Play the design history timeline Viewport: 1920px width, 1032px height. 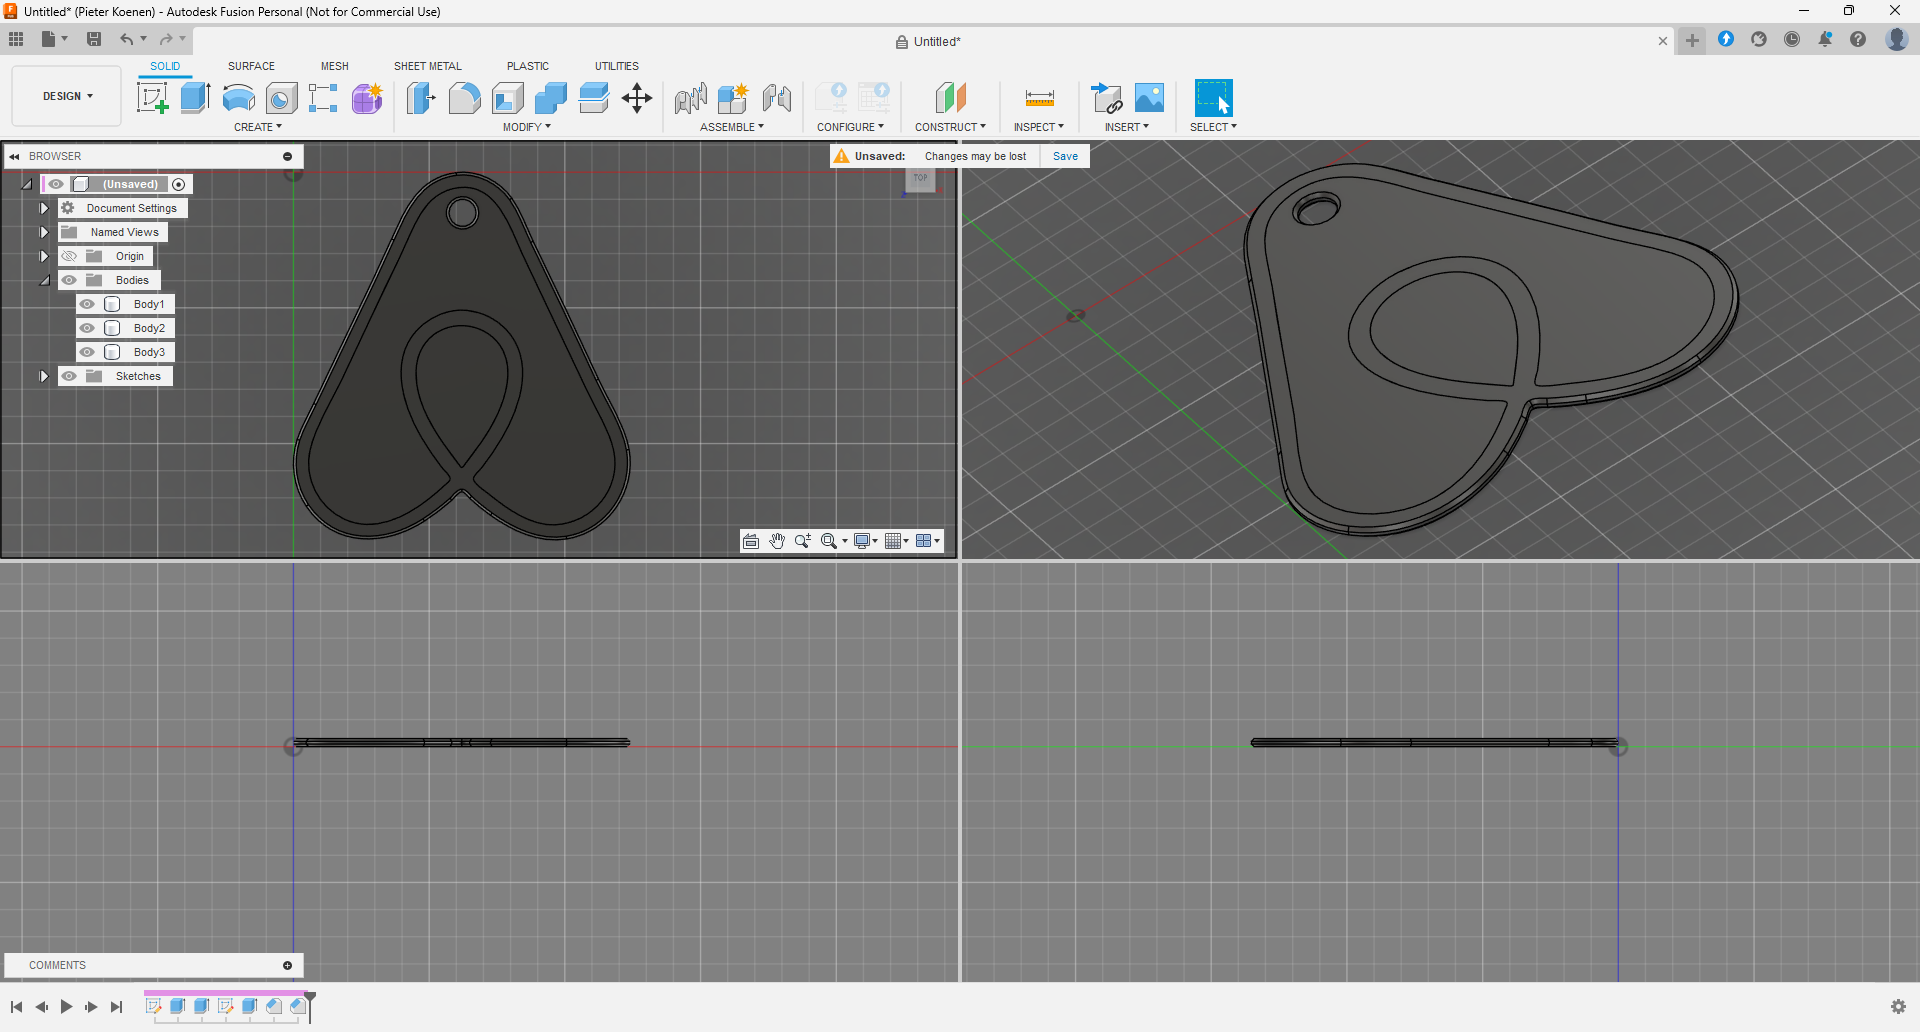click(66, 1007)
